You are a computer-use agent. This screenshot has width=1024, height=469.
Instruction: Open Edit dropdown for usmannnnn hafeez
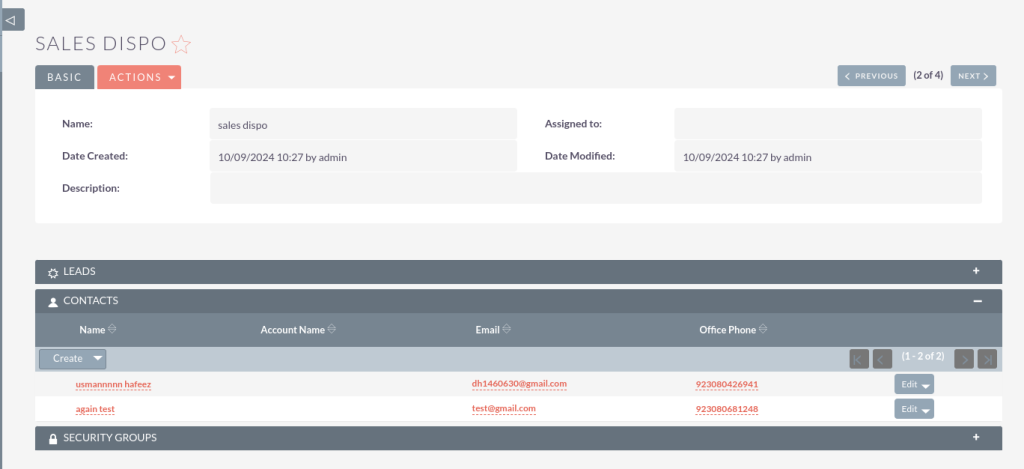pyautogui.click(x=926, y=385)
